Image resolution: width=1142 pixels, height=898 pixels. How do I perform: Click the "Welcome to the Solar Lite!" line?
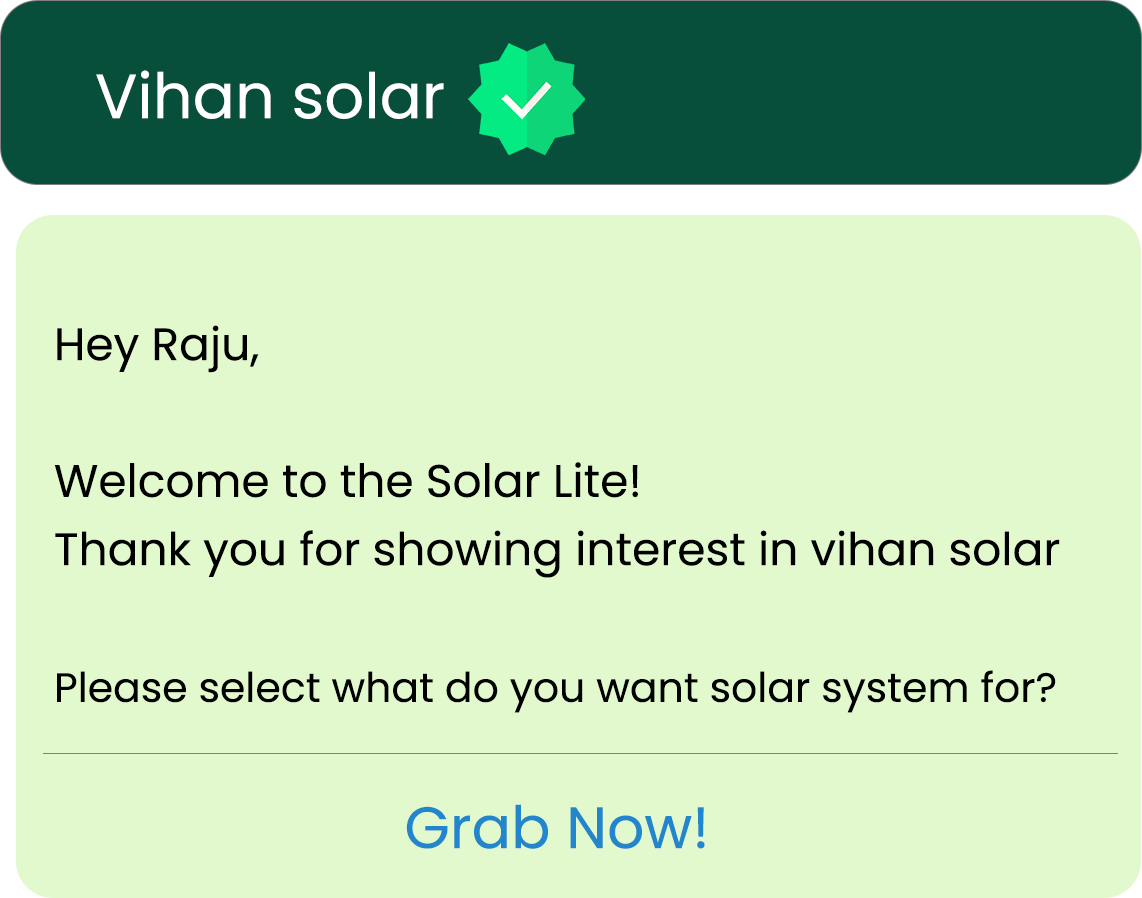tap(347, 483)
